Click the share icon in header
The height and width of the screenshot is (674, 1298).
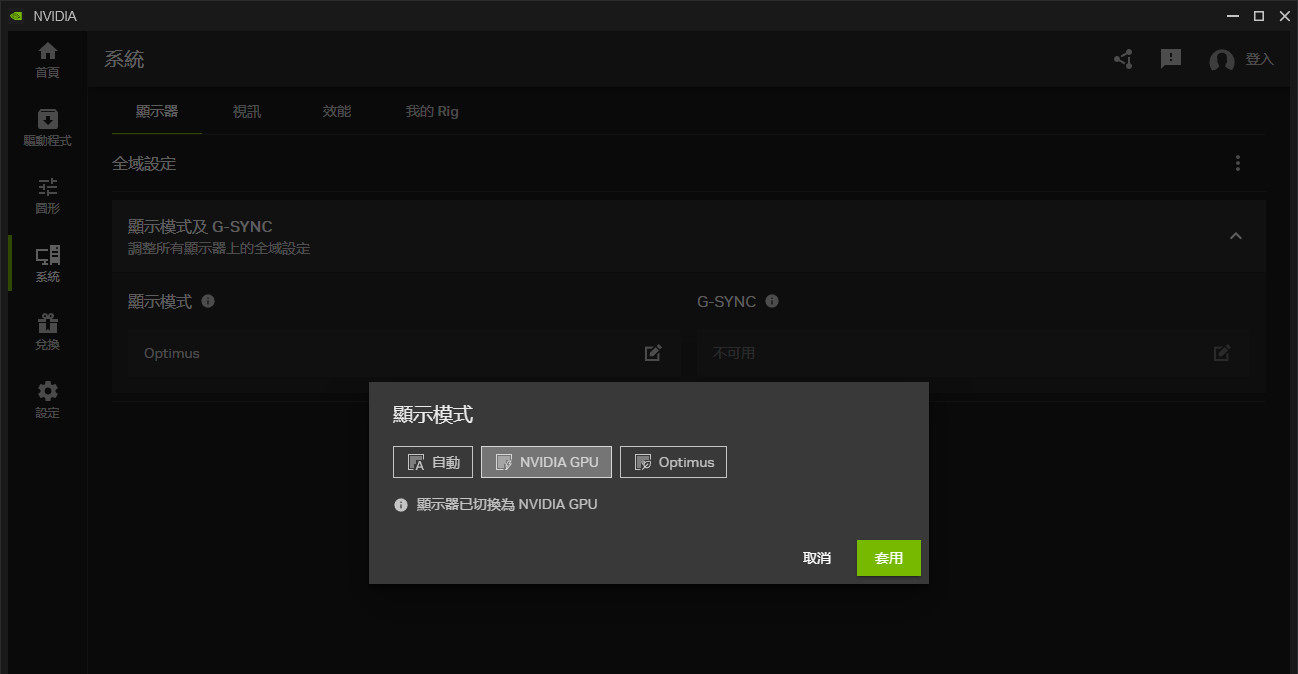(1123, 59)
